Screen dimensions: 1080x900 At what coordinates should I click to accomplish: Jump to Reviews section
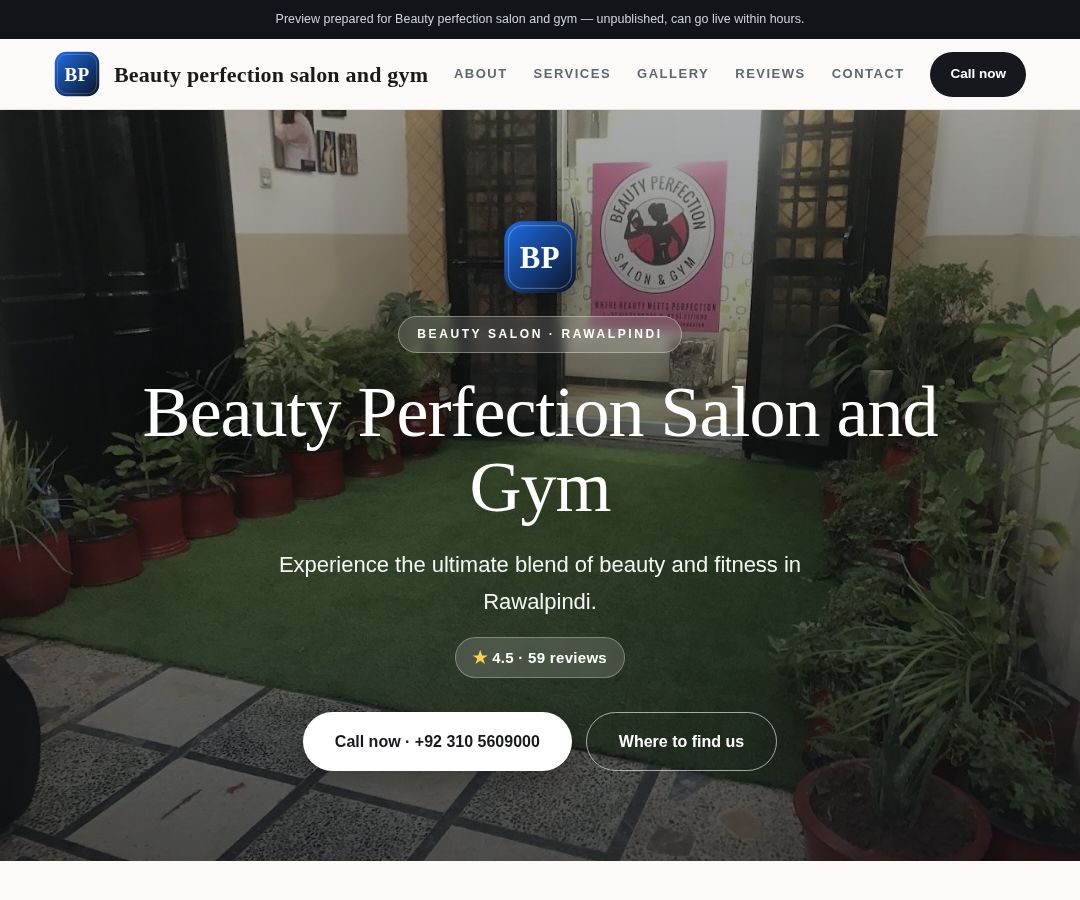(769, 74)
